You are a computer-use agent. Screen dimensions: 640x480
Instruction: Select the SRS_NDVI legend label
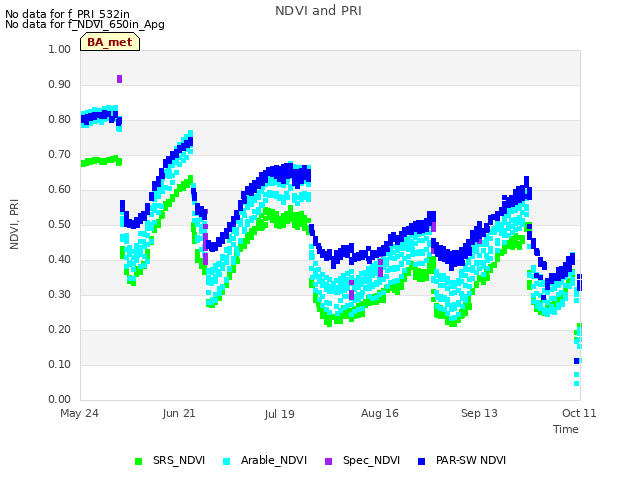pos(179,460)
